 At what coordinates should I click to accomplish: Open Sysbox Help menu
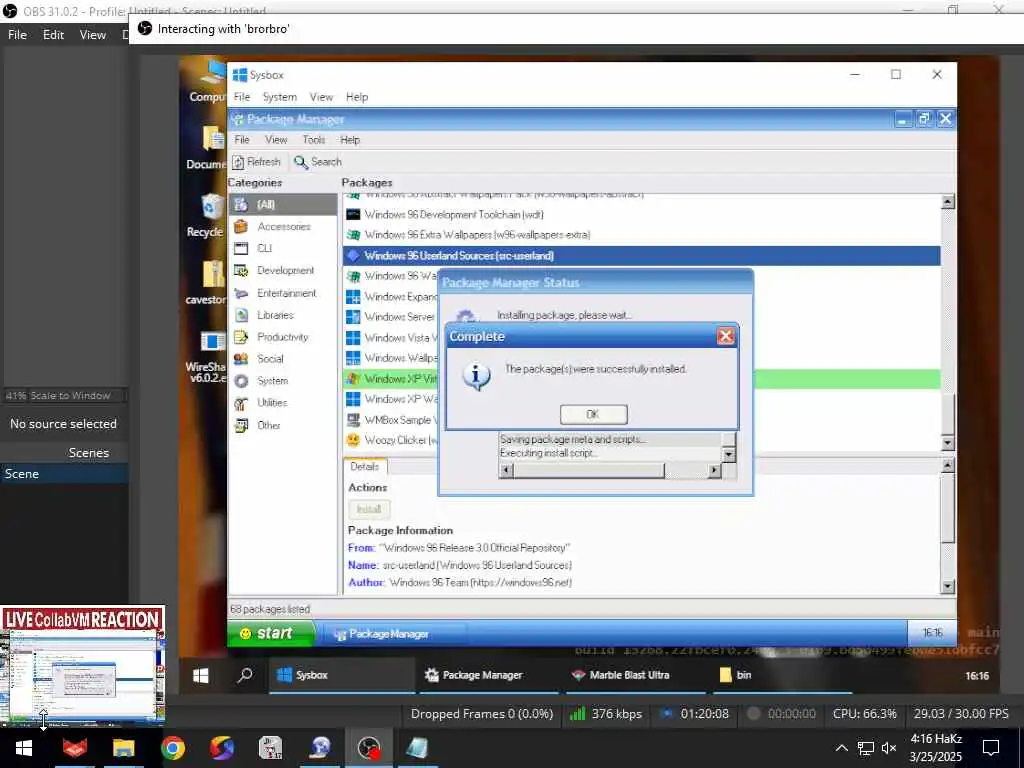coord(357,97)
